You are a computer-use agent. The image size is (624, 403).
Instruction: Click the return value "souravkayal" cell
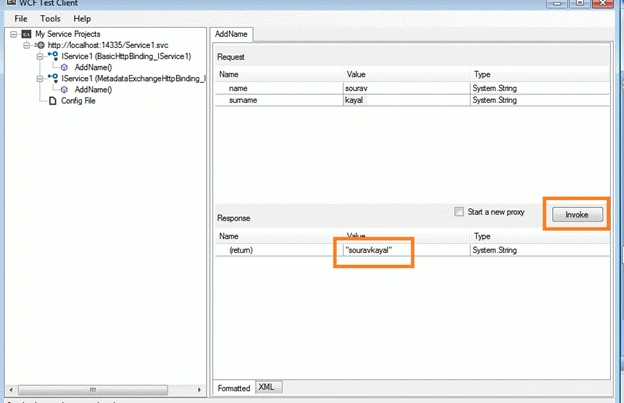coord(406,250)
